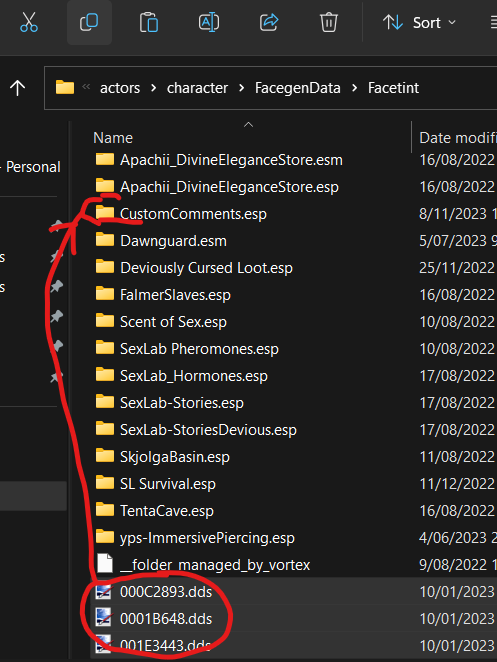Open chevron after 'character' breadcrumb
The image size is (497, 662).
[241, 88]
